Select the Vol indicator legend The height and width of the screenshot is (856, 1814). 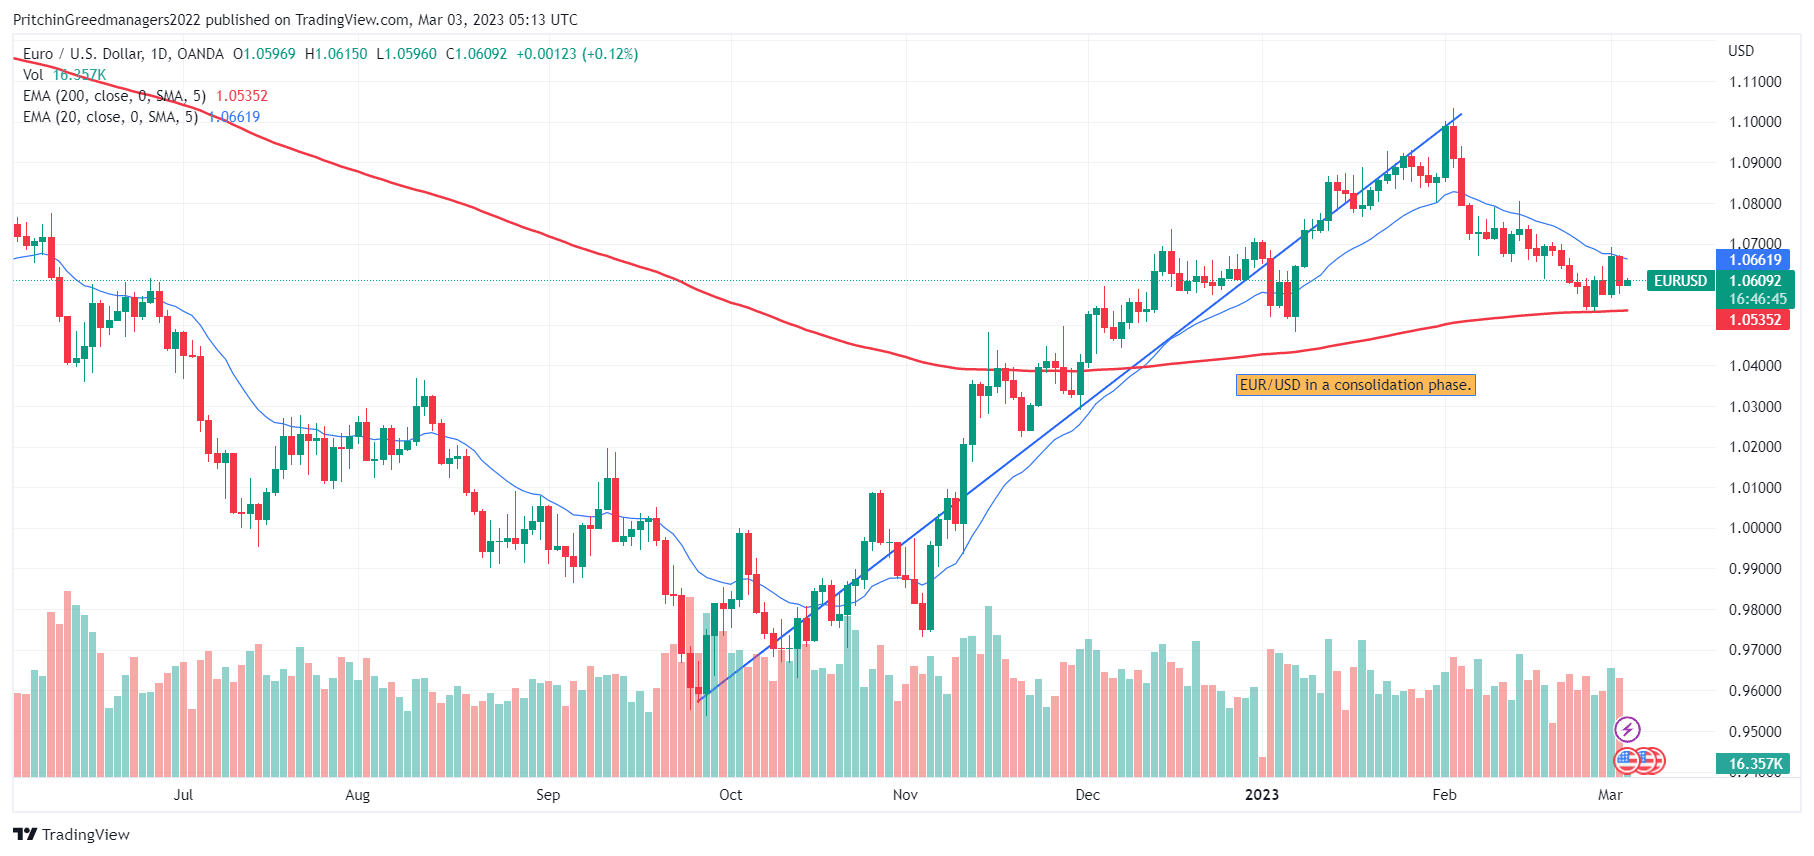(33, 75)
